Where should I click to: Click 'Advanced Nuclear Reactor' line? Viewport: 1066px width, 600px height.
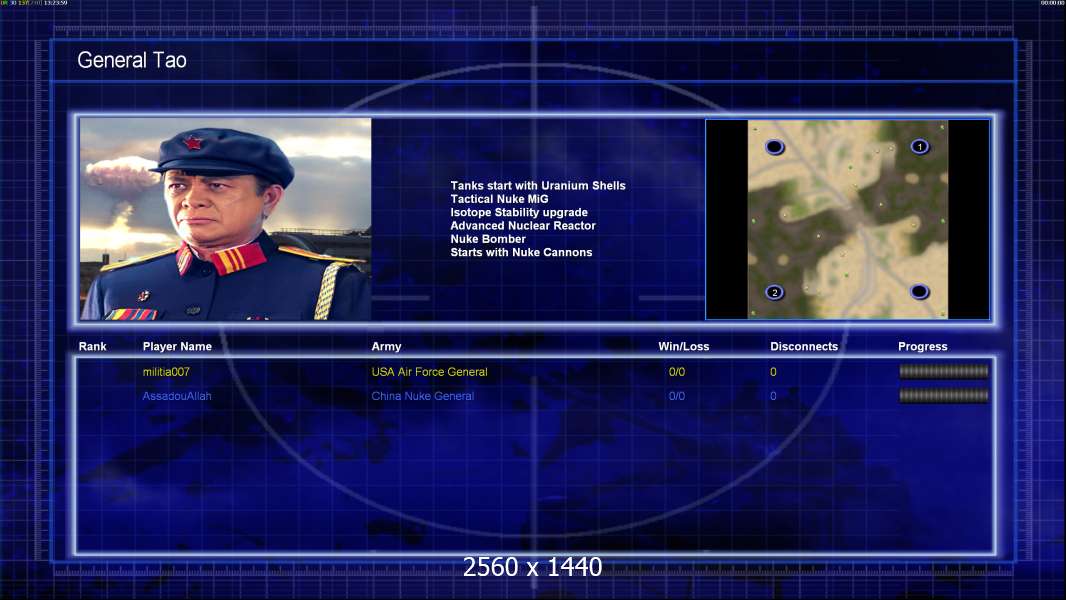click(x=523, y=226)
